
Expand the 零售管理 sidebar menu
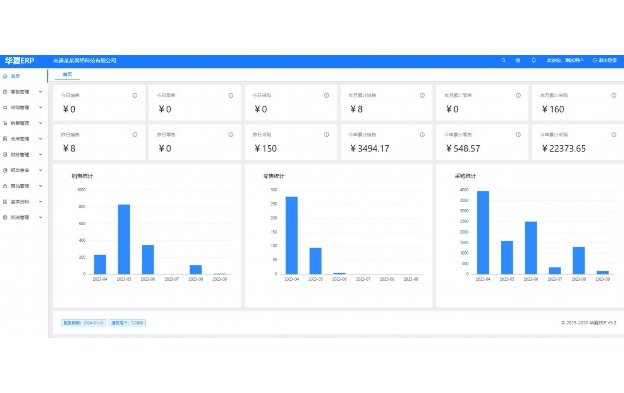[23, 92]
